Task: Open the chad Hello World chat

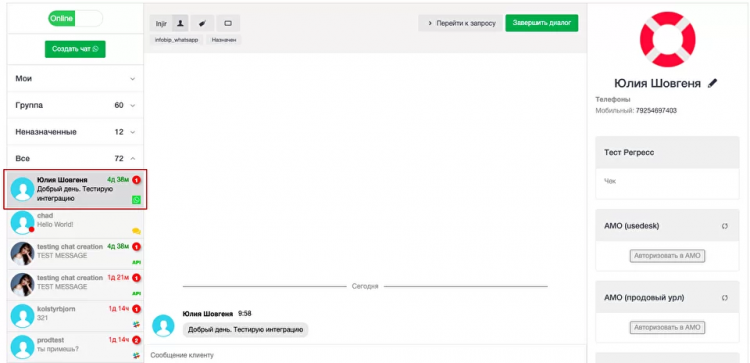Action: [75, 224]
